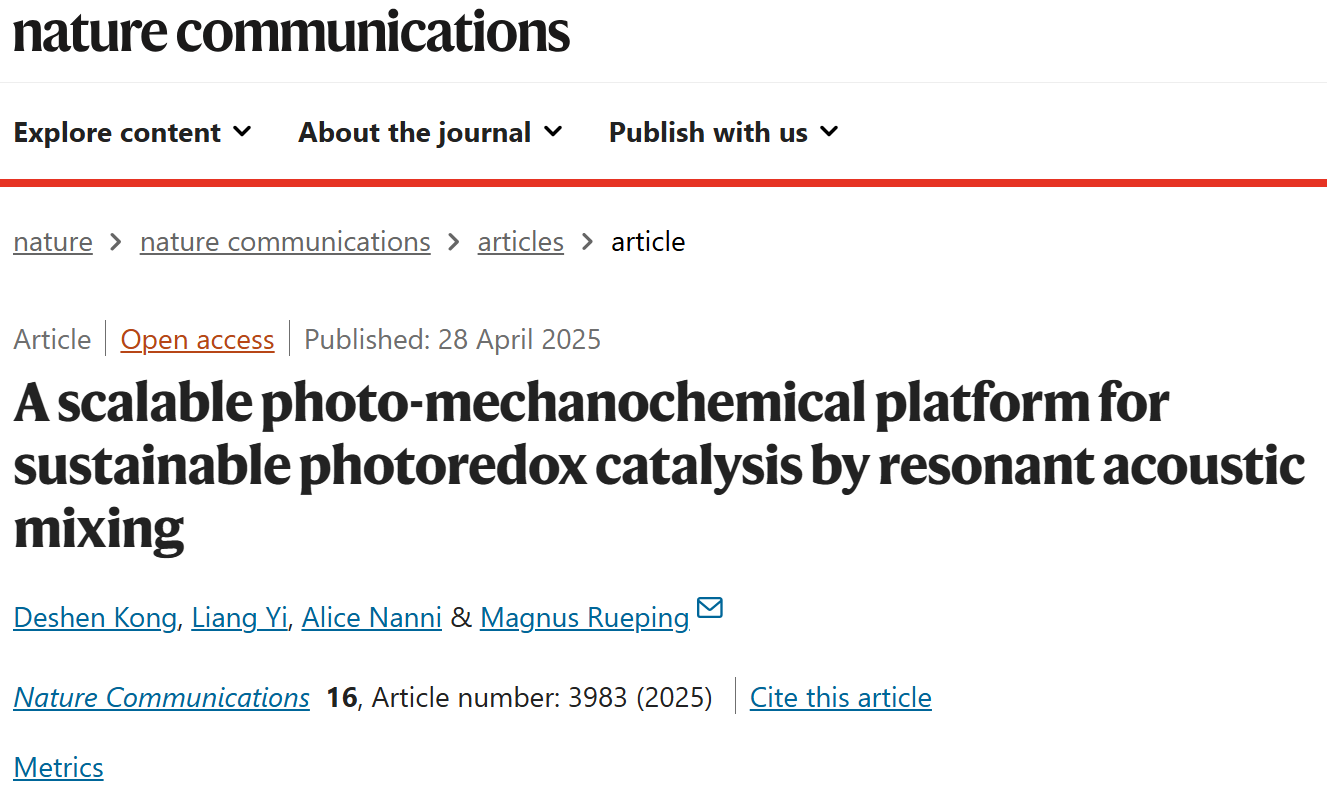
Task: Click the italic Nature Communications journal link
Action: (x=162, y=697)
